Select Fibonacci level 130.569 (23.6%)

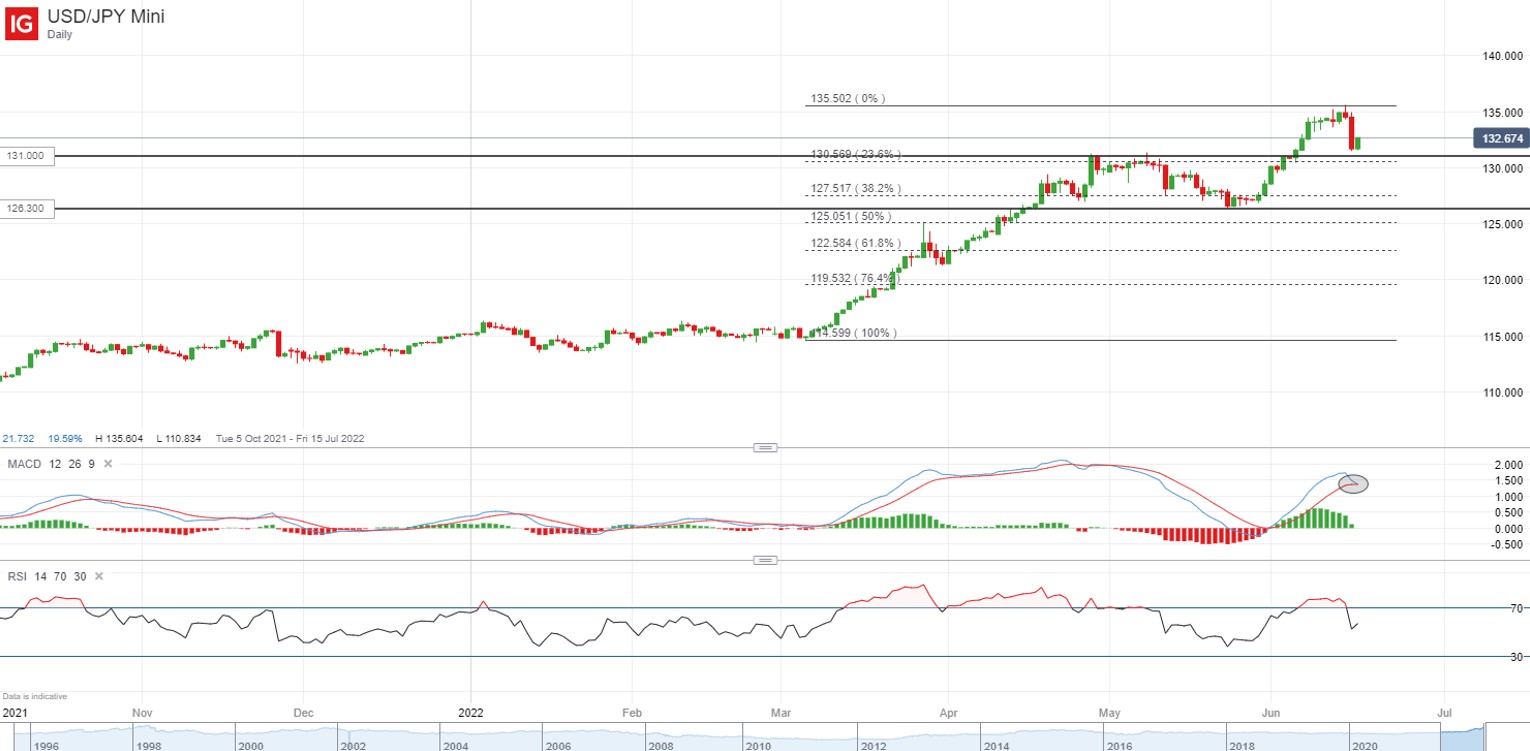pyautogui.click(x=855, y=155)
